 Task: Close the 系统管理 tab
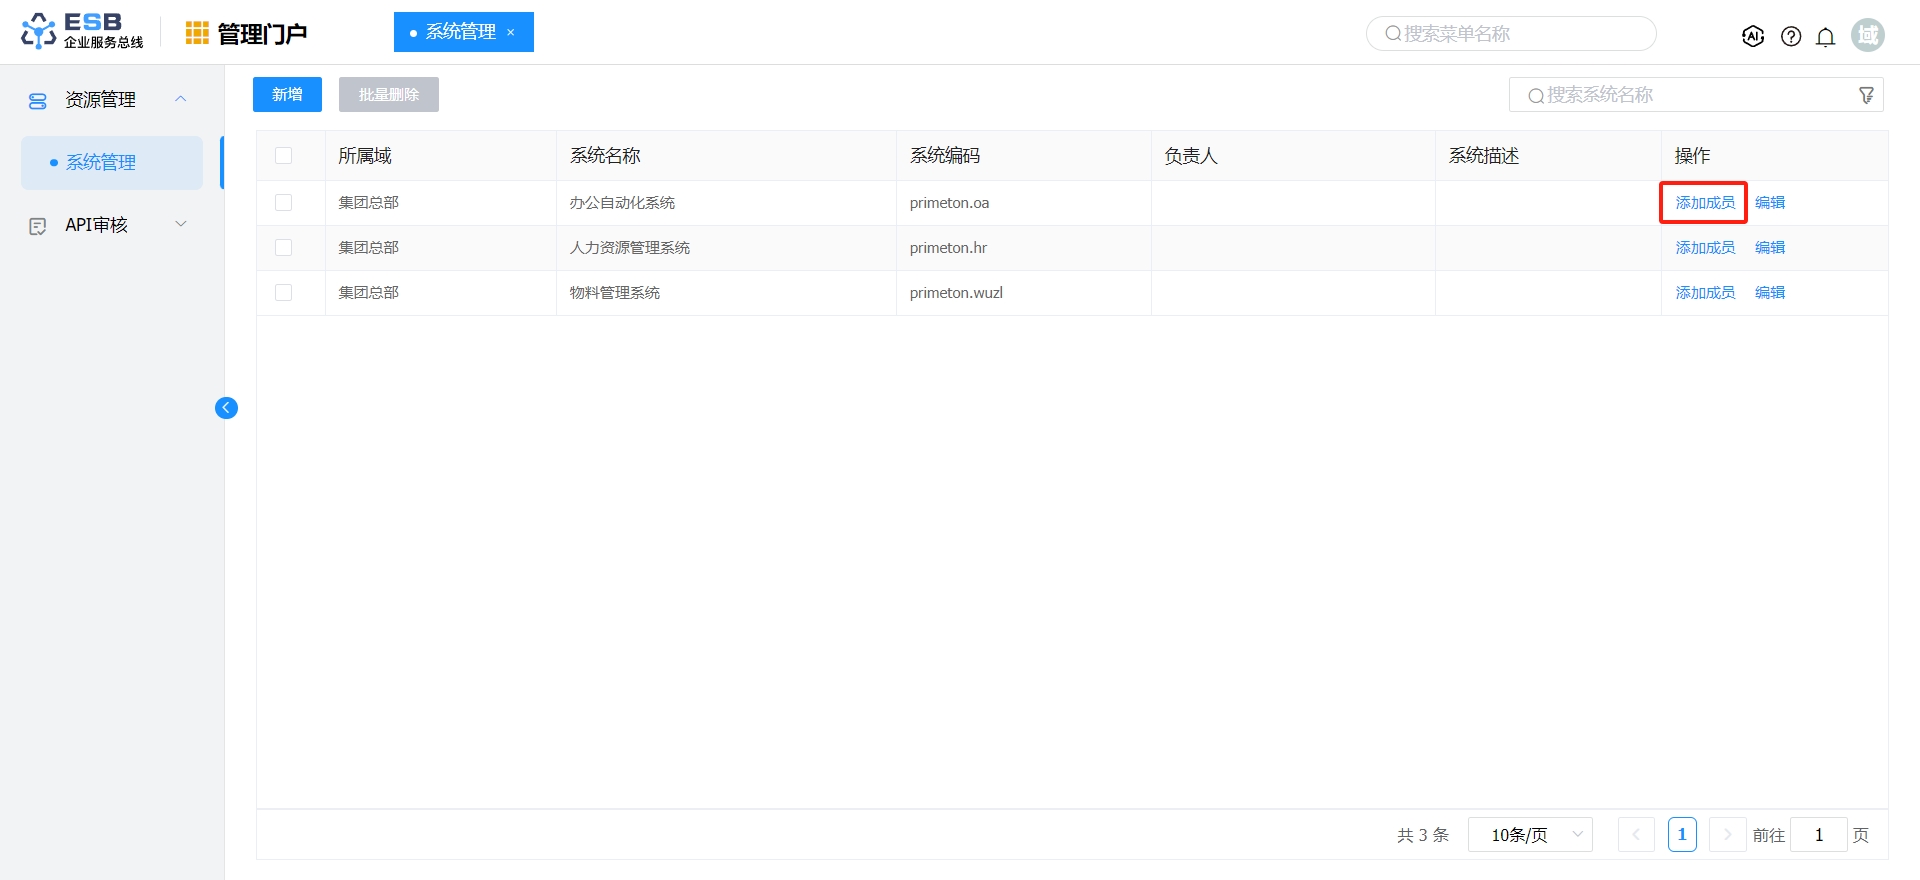(511, 33)
